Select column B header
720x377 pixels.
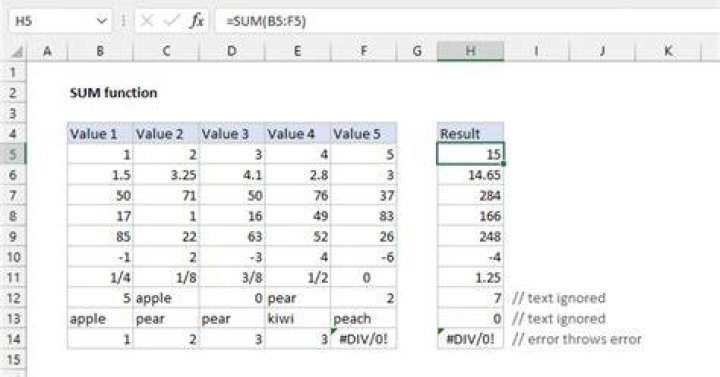[100, 51]
